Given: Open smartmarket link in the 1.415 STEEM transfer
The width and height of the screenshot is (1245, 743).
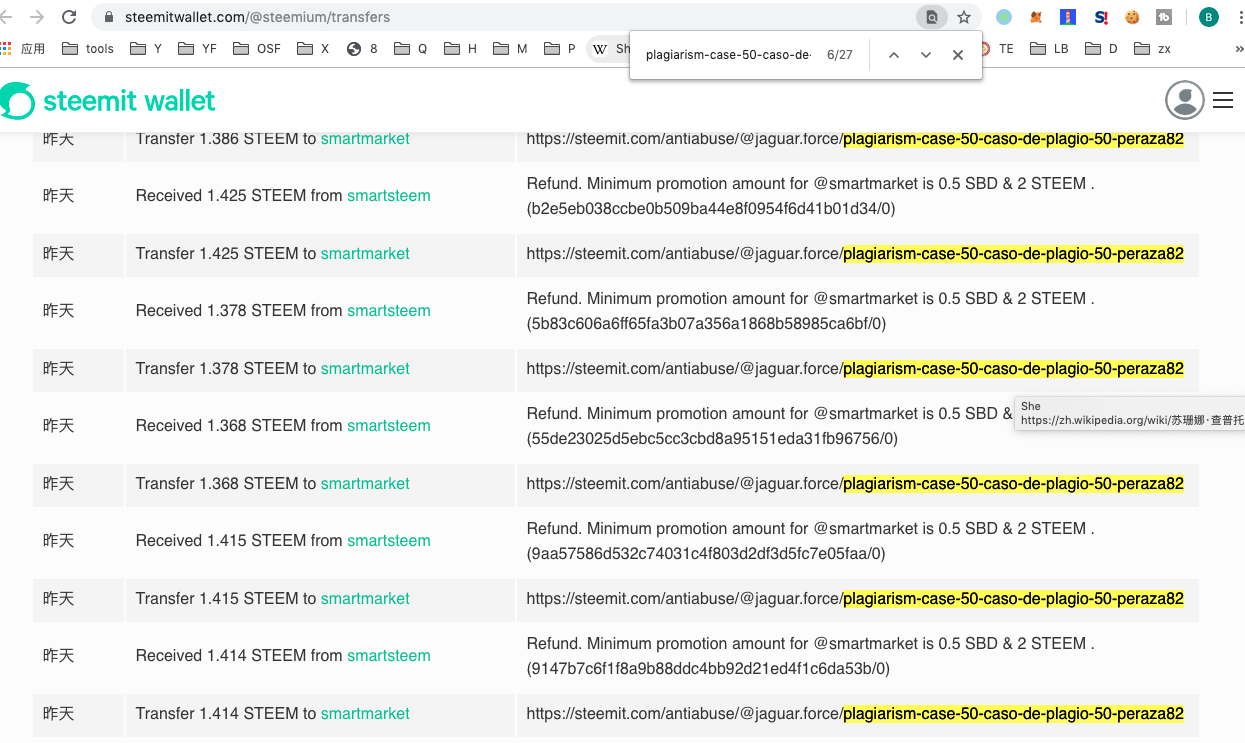Looking at the screenshot, I should 365,599.
